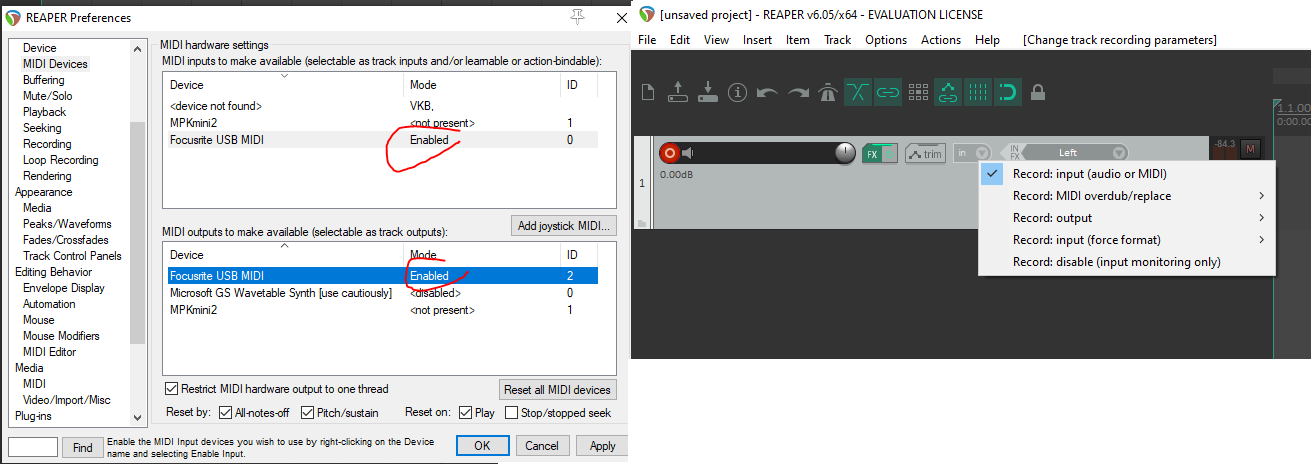Expand Record: input (force format) submenu

coord(1127,240)
